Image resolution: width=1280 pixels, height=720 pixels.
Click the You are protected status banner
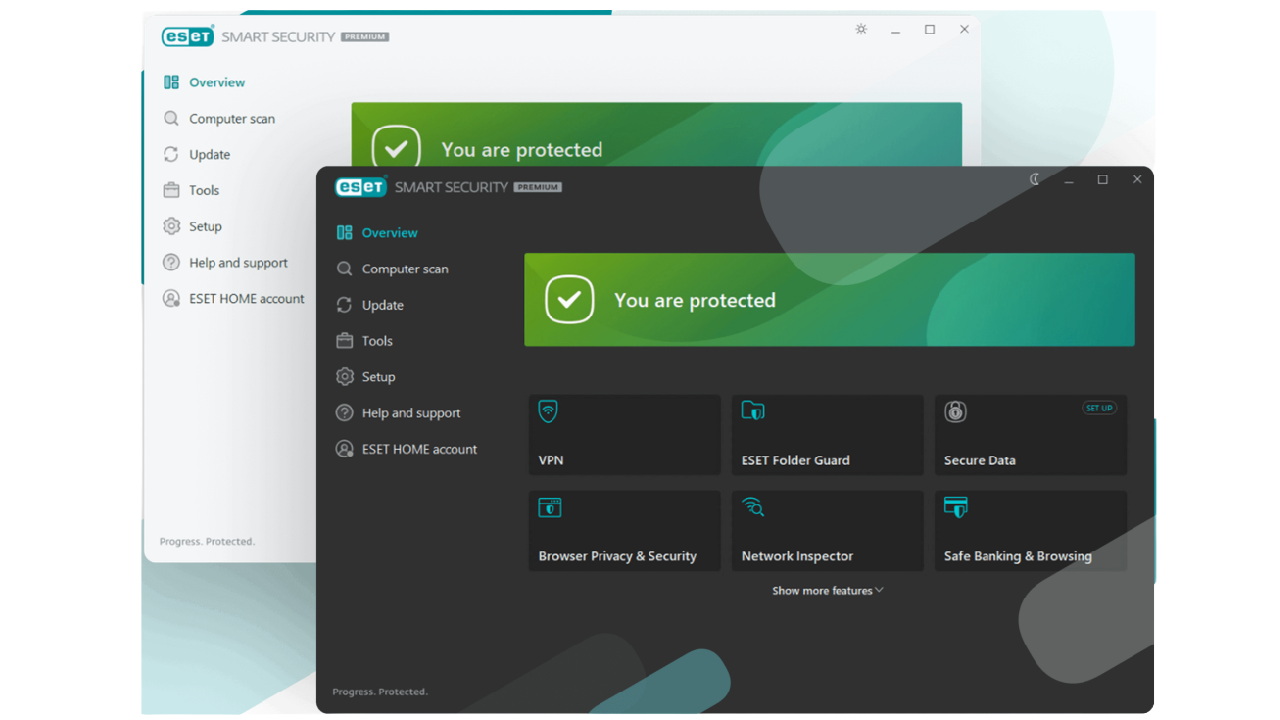tap(829, 300)
